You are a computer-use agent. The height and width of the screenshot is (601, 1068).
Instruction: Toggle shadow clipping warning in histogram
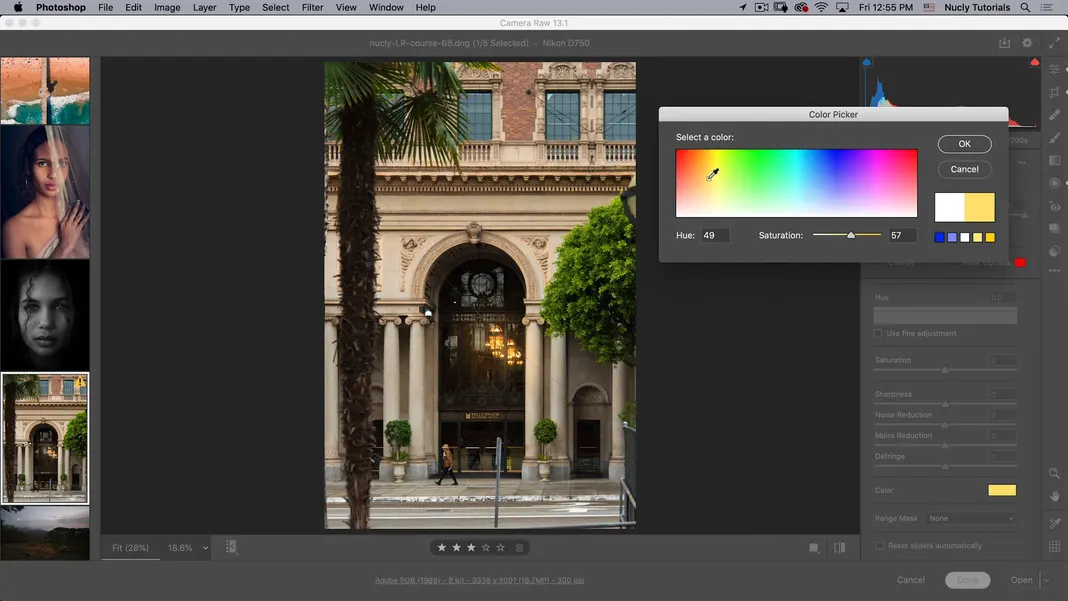[866, 62]
